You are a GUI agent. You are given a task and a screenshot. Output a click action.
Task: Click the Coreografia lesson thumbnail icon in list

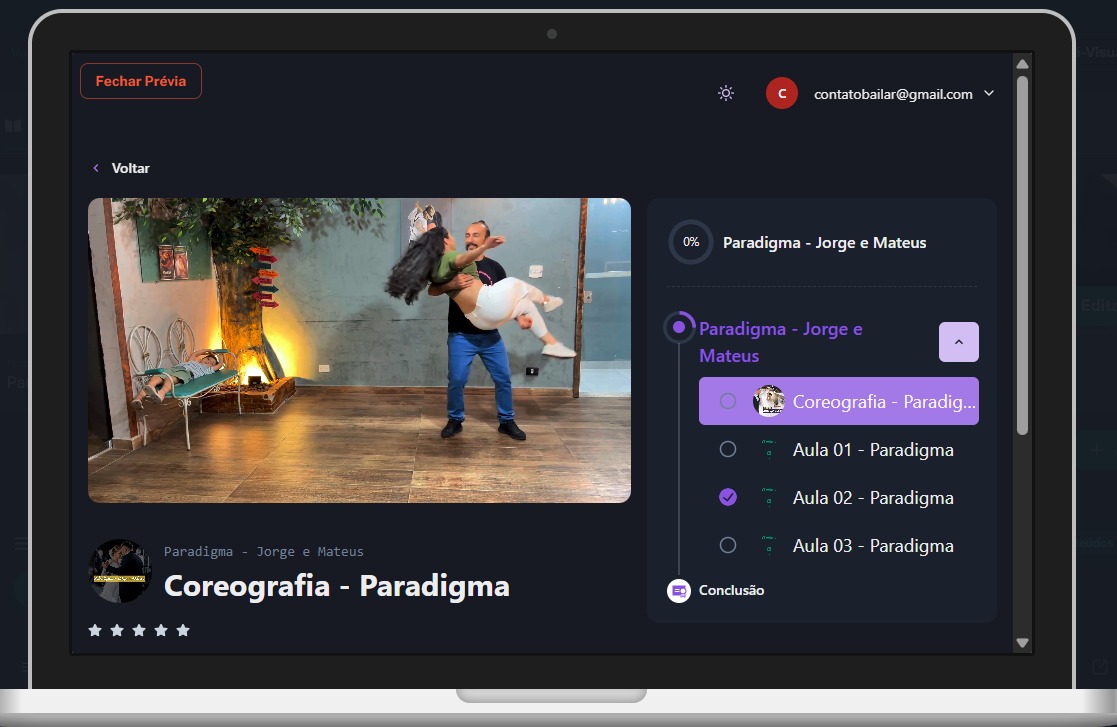point(768,401)
